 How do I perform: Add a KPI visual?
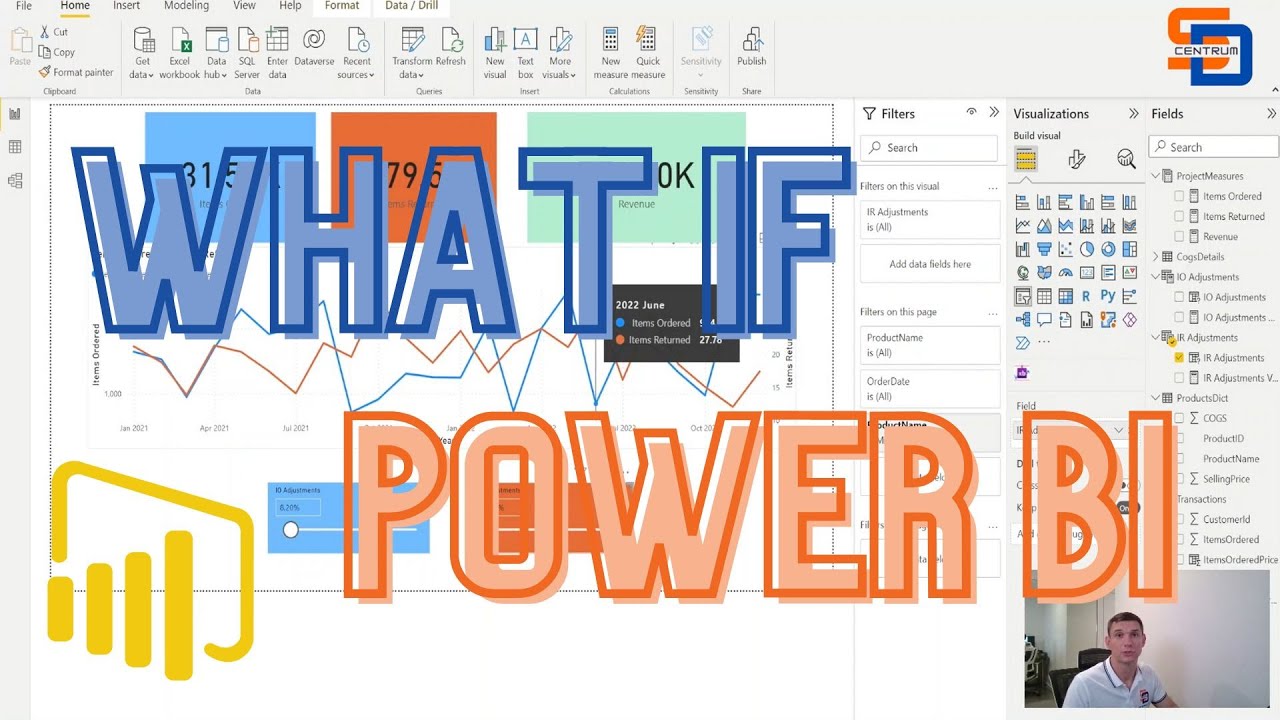1130,272
